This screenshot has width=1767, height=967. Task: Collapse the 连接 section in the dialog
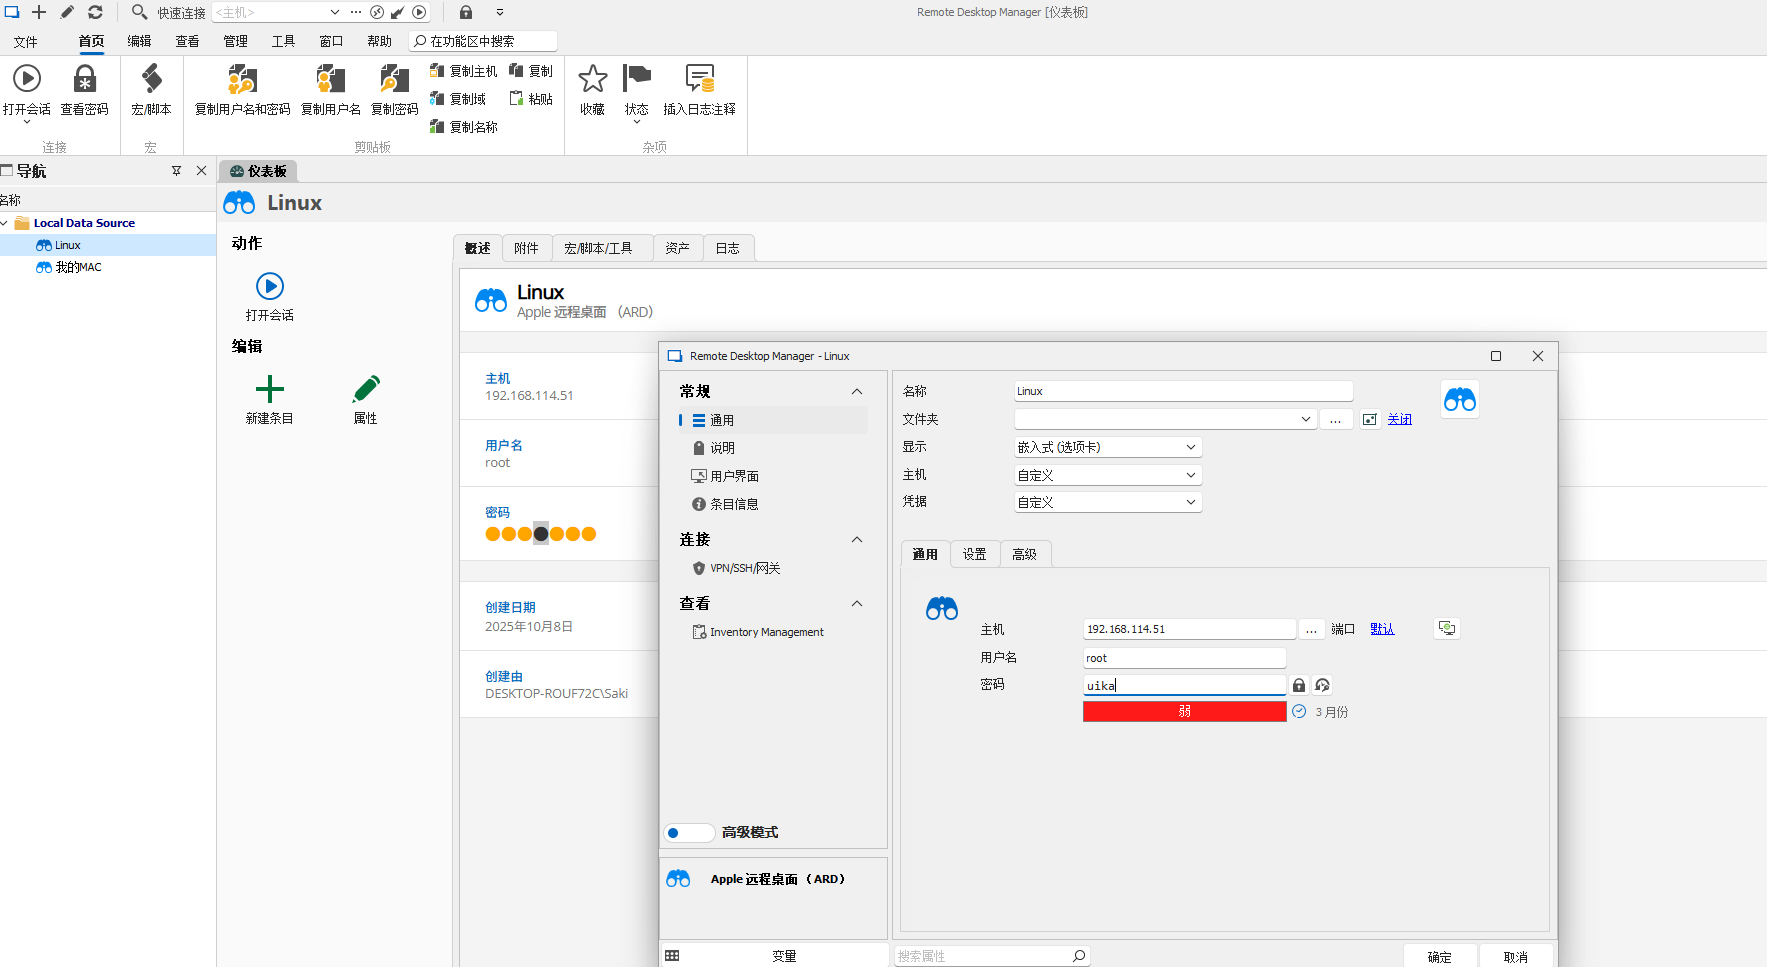click(x=857, y=539)
